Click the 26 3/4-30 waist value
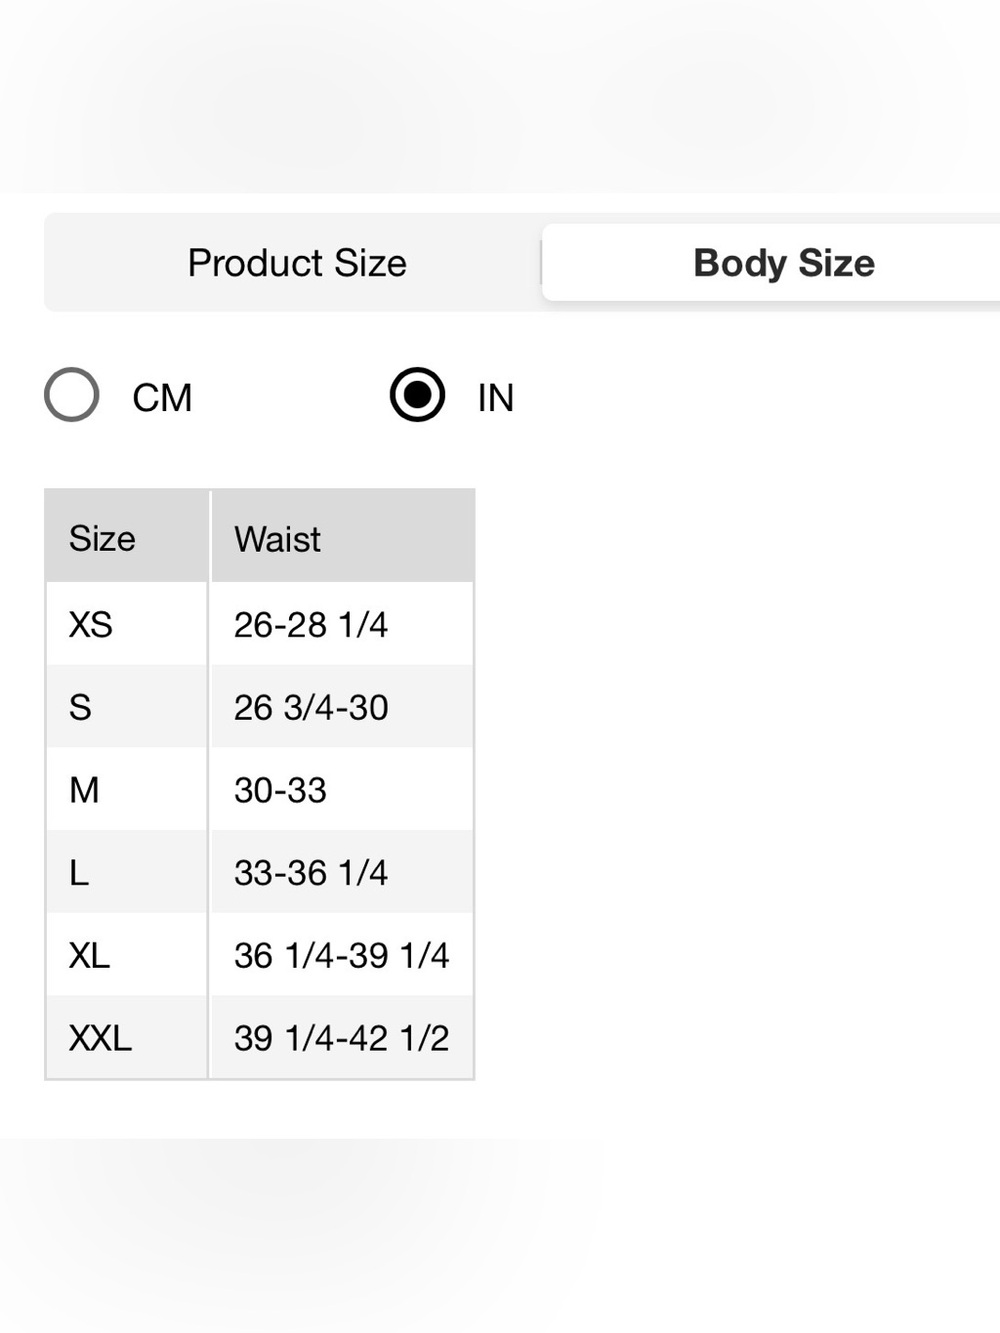The height and width of the screenshot is (1333, 1000). [311, 708]
